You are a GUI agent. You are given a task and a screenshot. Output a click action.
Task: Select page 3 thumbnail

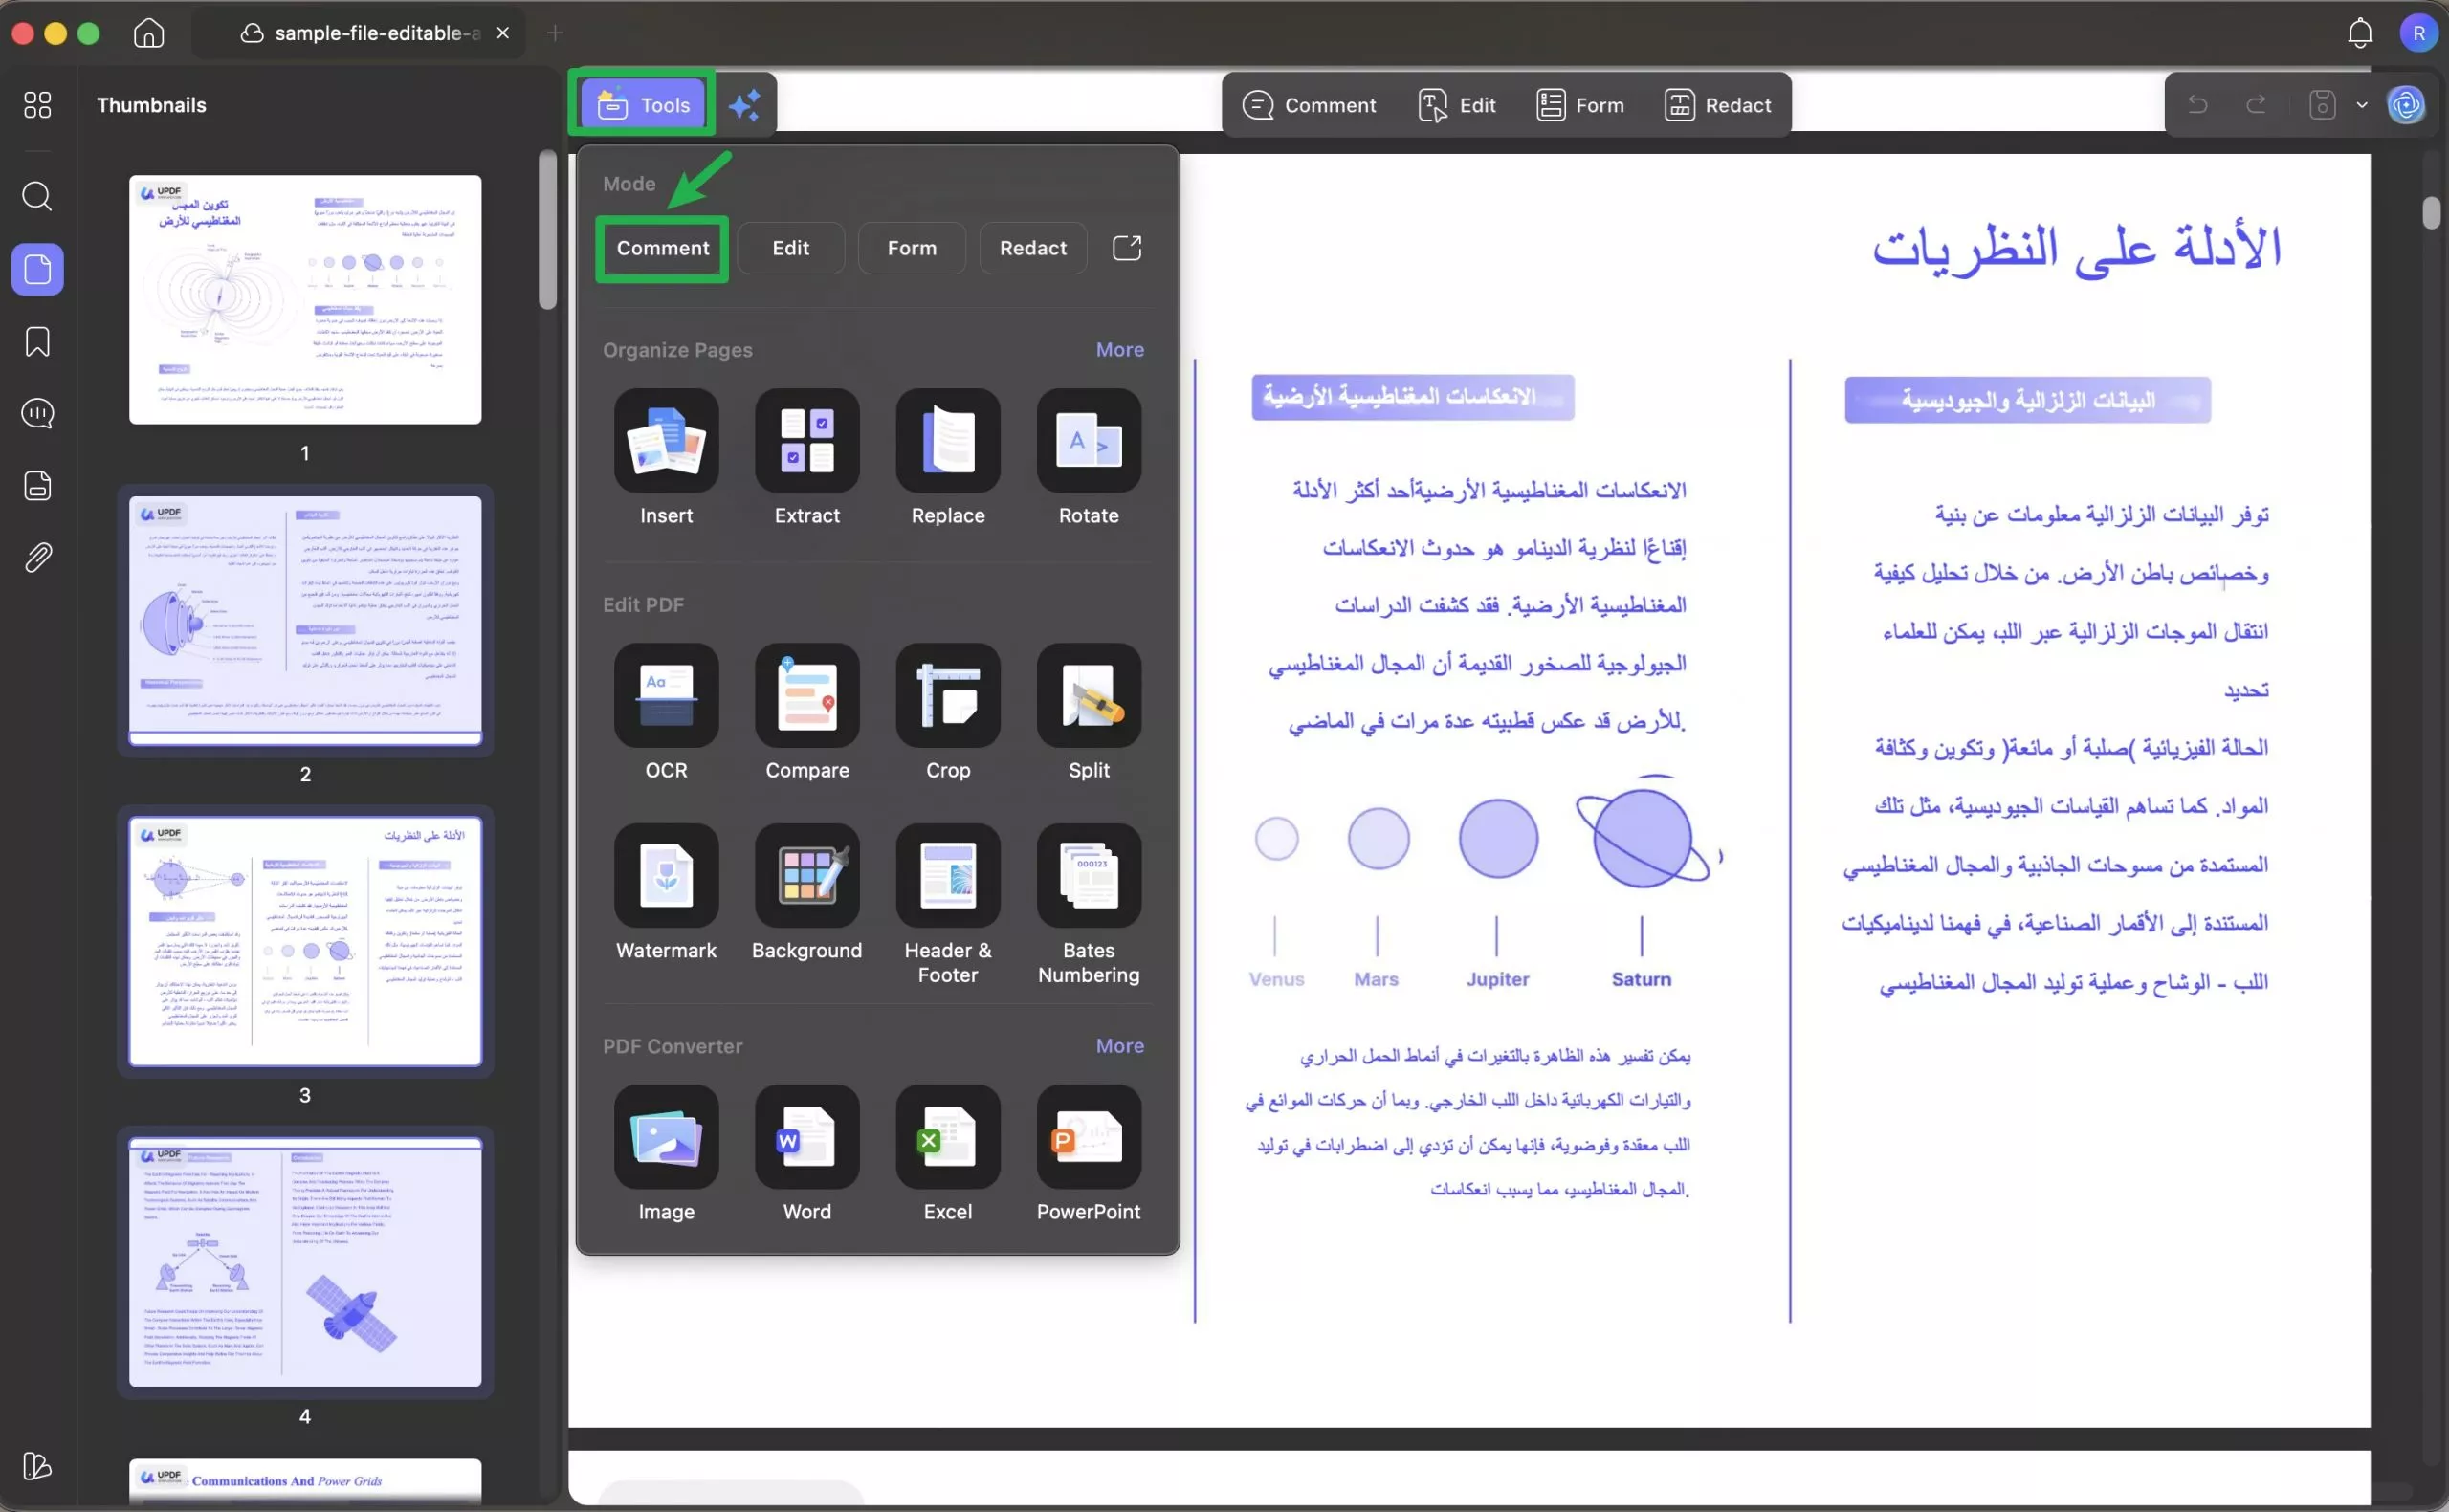pyautogui.click(x=305, y=941)
